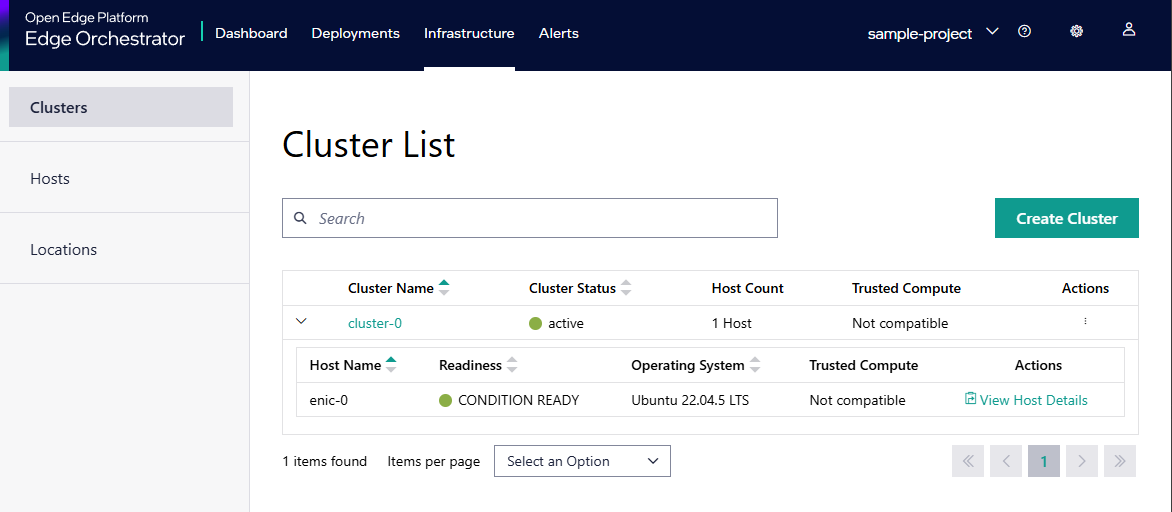Open cluster-0 actions three-dot menu
Screen dimensions: 1172x512
(x=1085, y=322)
